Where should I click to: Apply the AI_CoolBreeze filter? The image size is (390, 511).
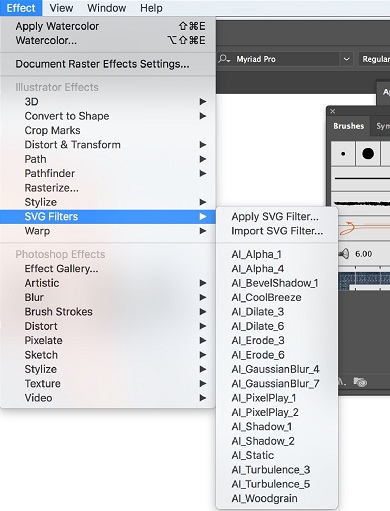click(x=277, y=297)
